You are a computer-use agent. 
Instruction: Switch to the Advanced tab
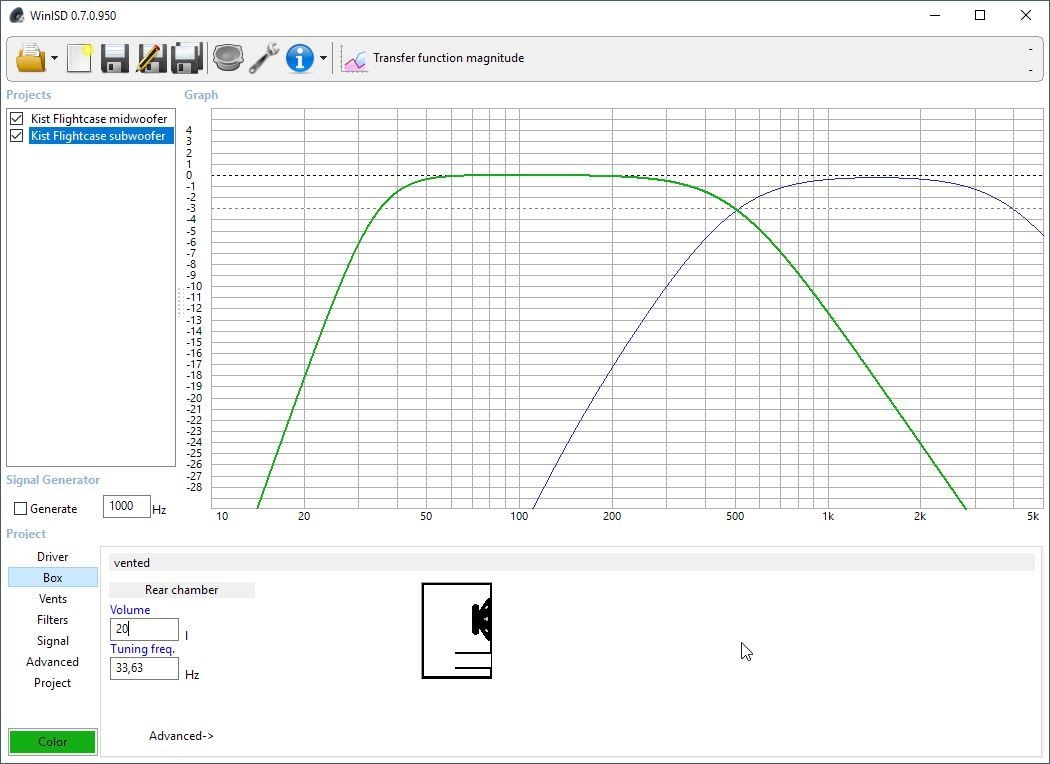click(x=52, y=662)
